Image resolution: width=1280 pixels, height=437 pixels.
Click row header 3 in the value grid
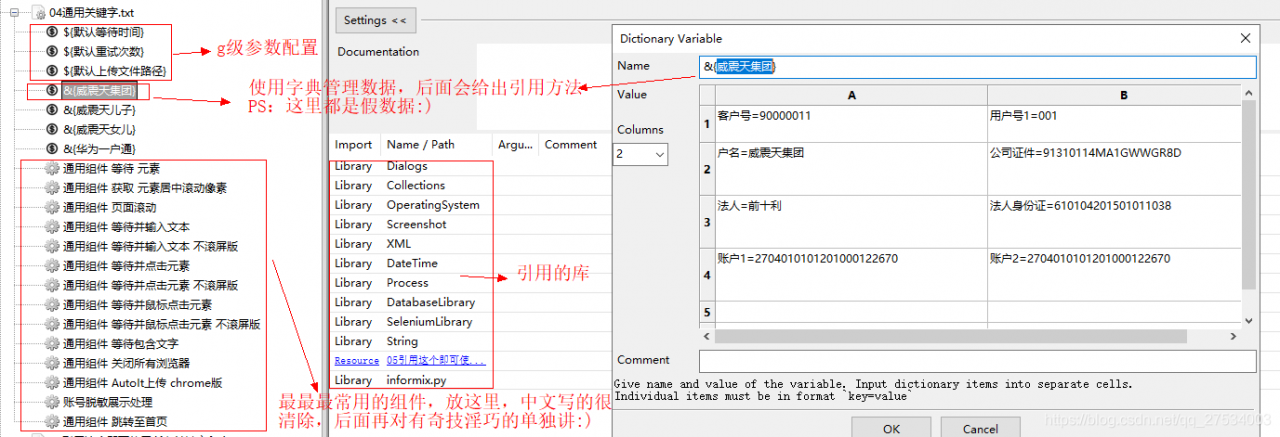(x=707, y=222)
